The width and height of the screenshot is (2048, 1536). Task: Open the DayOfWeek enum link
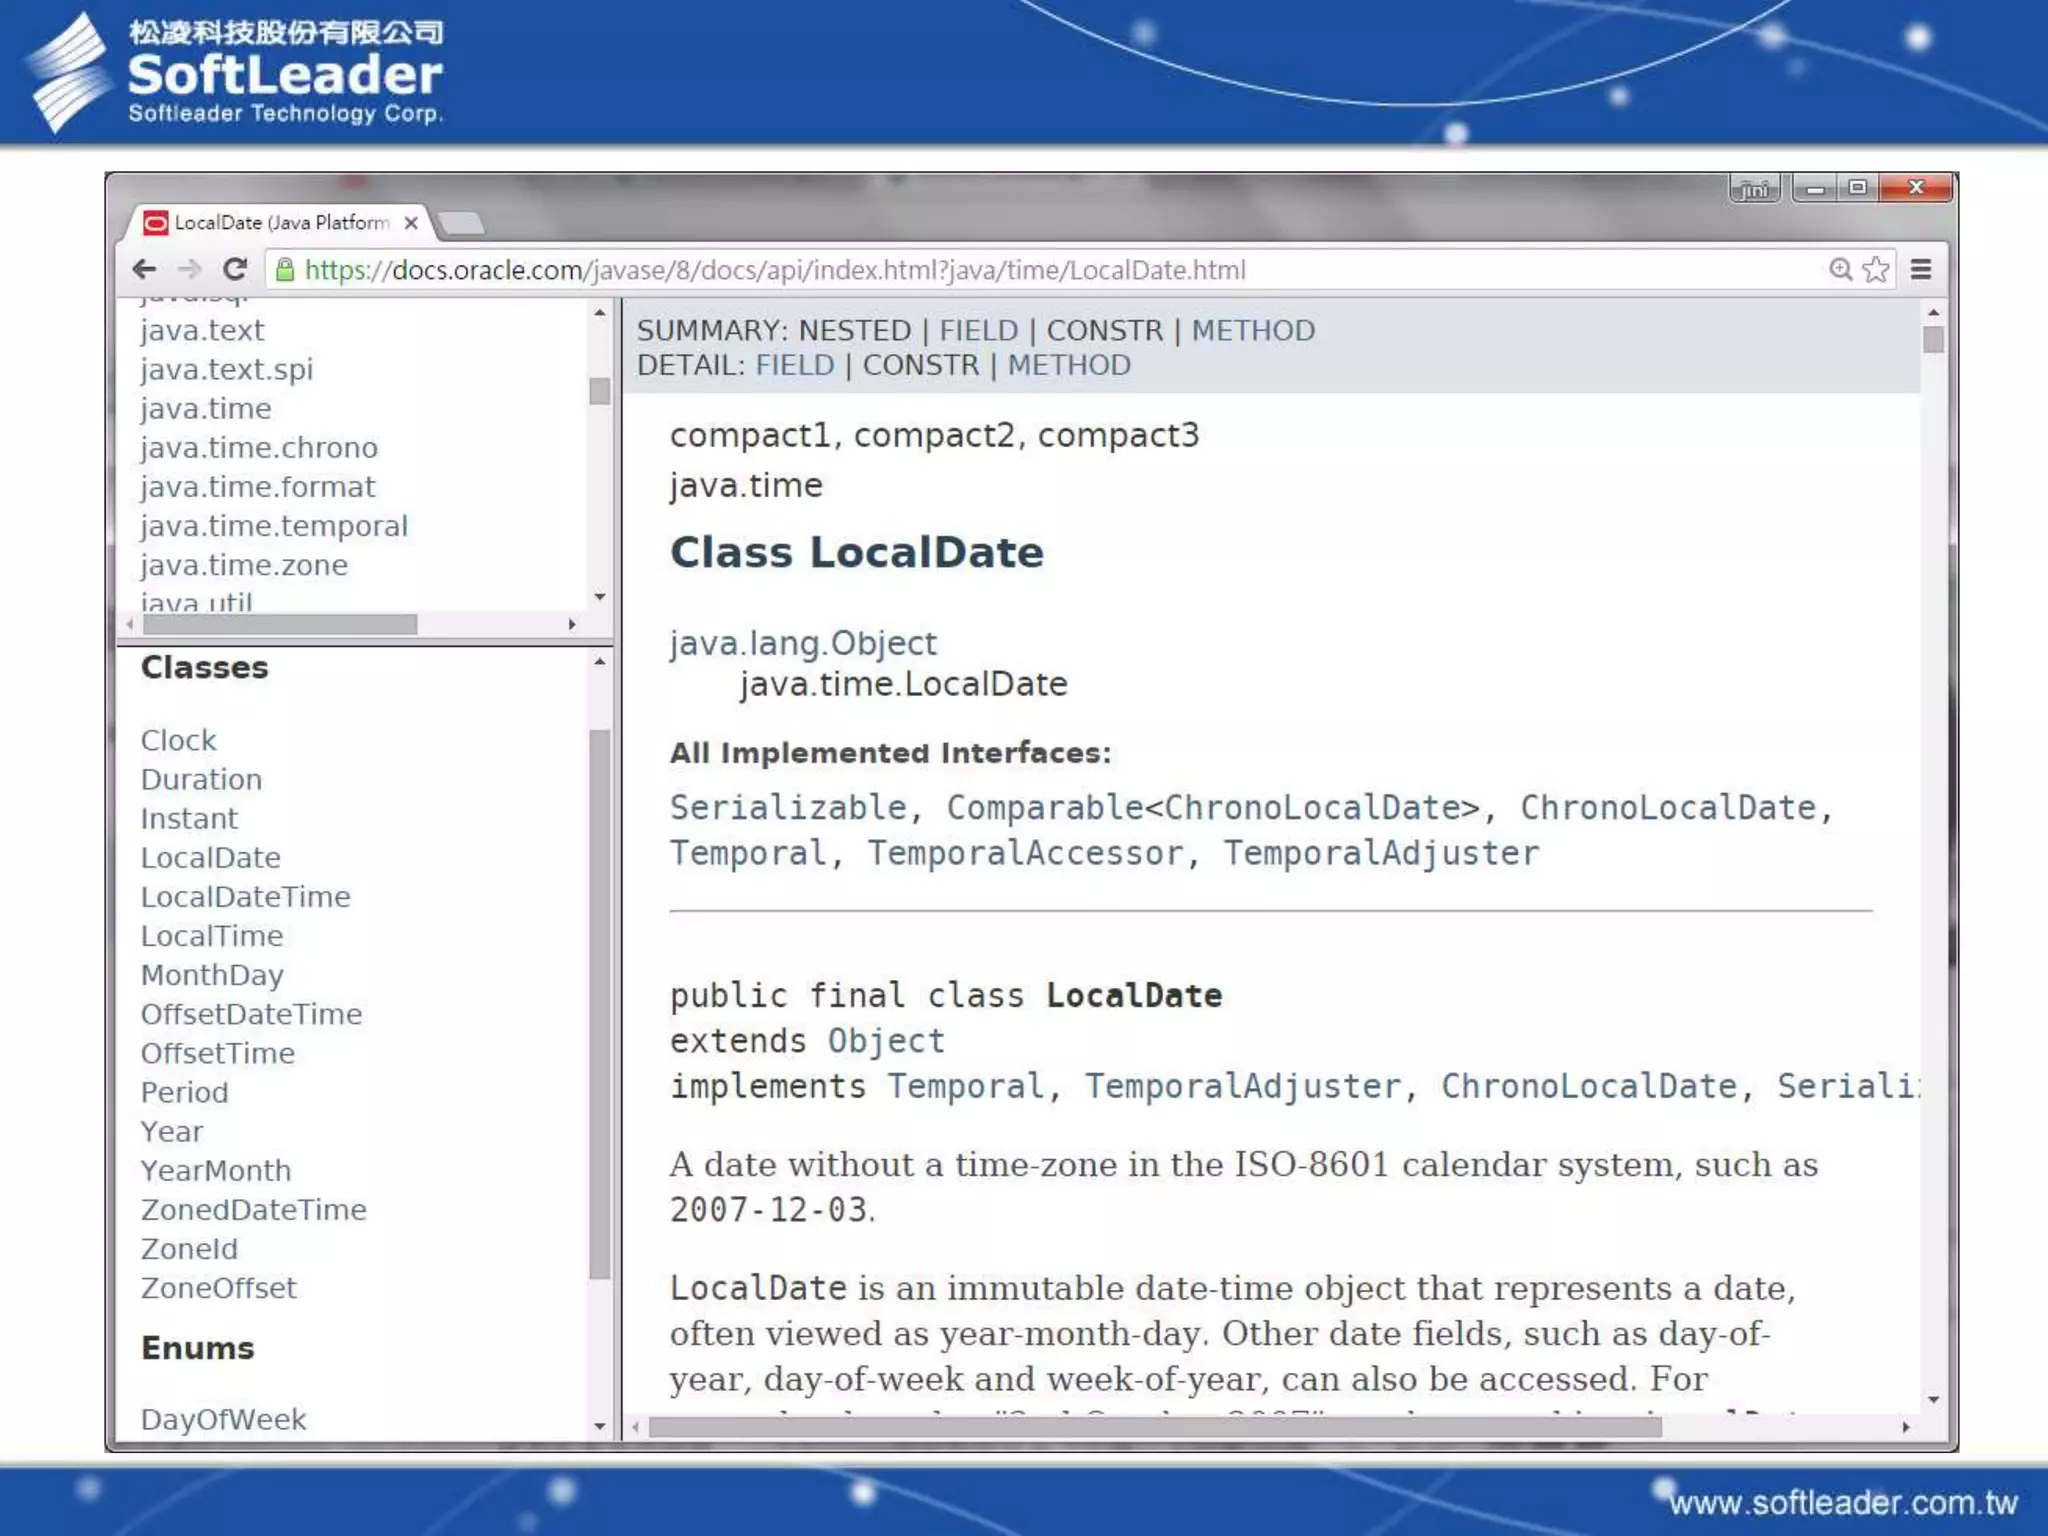click(x=223, y=1419)
